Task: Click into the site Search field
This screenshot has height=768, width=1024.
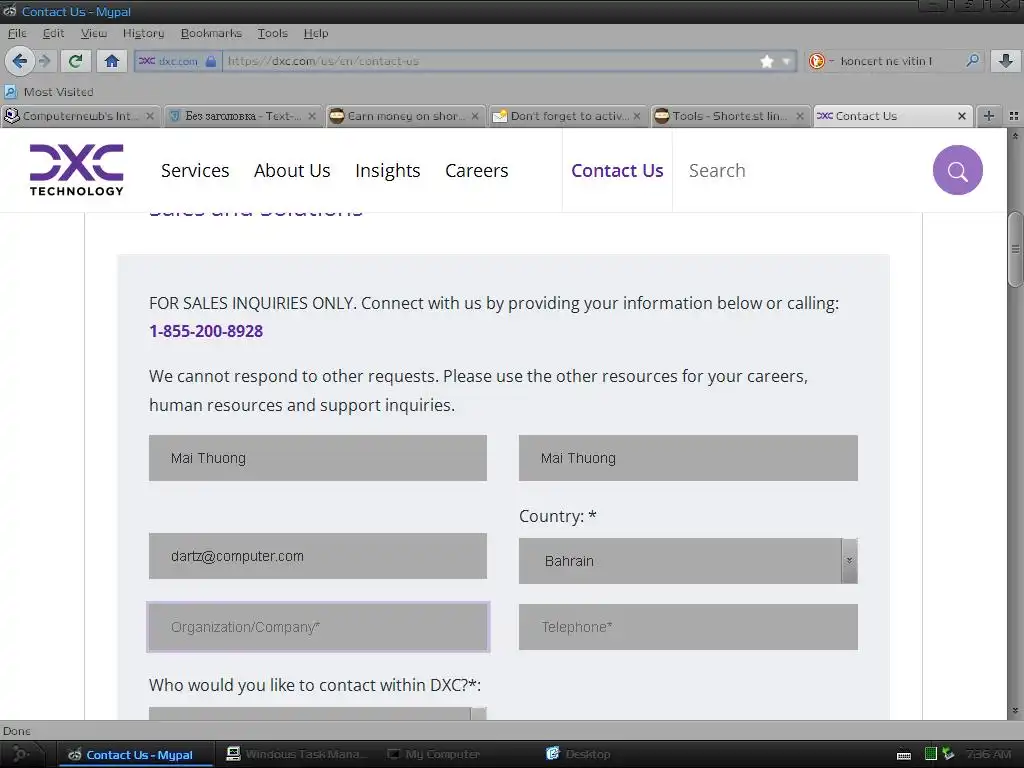Action: [x=803, y=170]
